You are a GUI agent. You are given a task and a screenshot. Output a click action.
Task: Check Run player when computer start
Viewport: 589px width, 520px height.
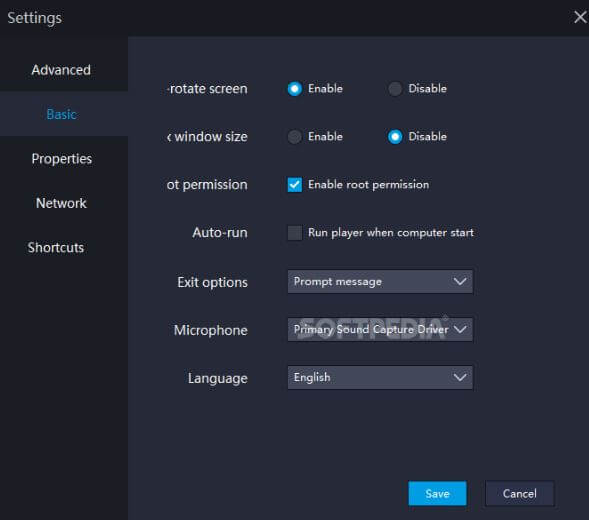tap(294, 233)
